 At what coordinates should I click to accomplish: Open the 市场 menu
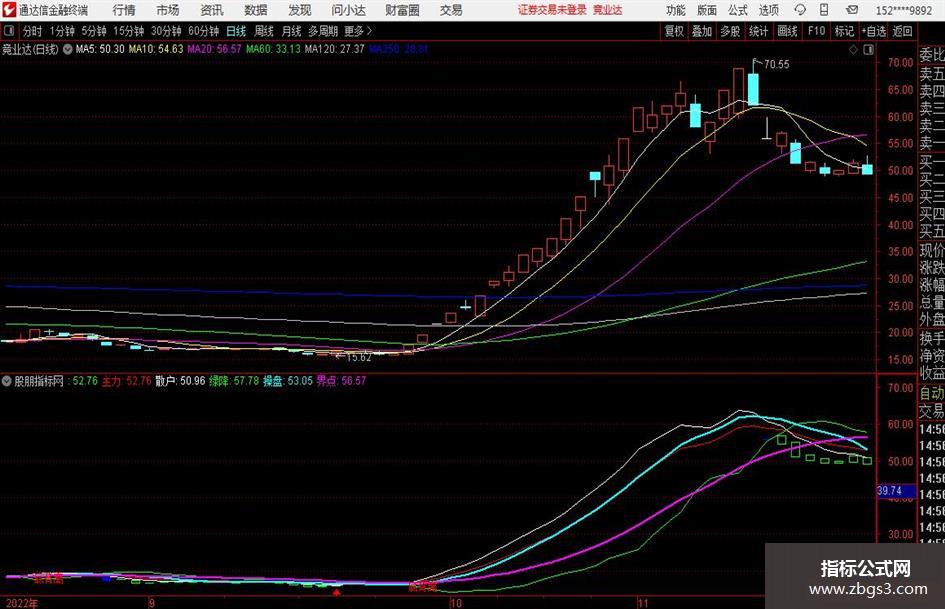168,10
